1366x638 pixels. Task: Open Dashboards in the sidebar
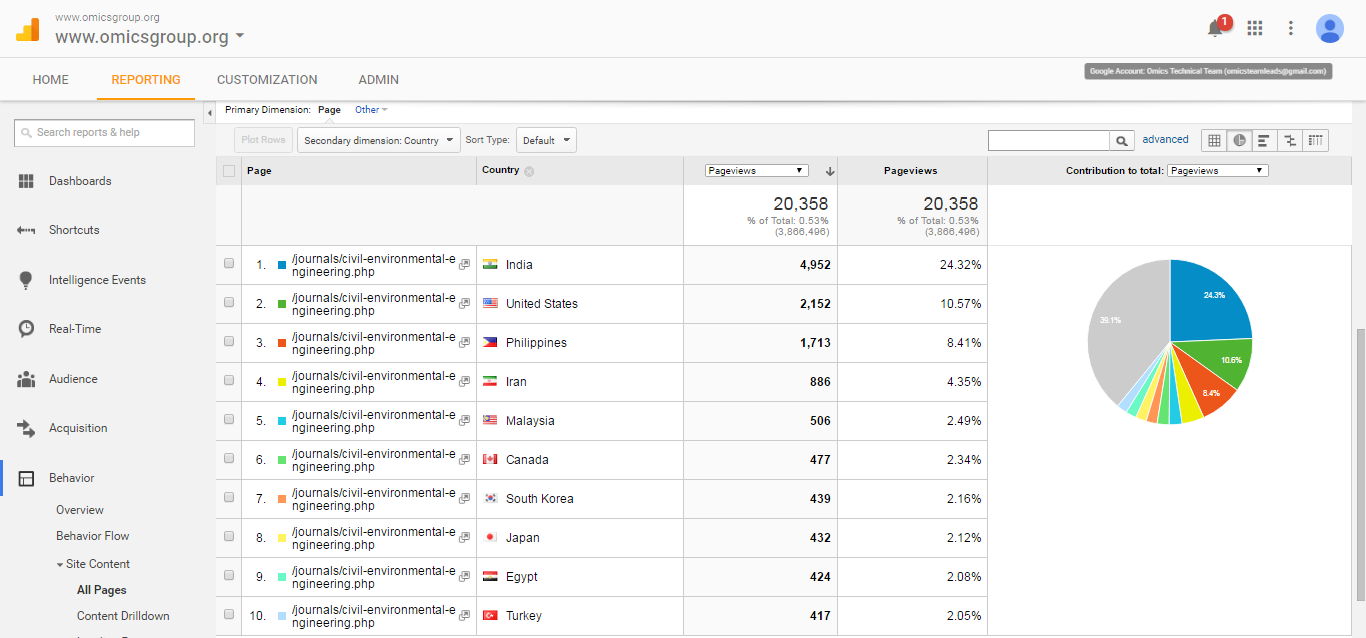pos(80,181)
